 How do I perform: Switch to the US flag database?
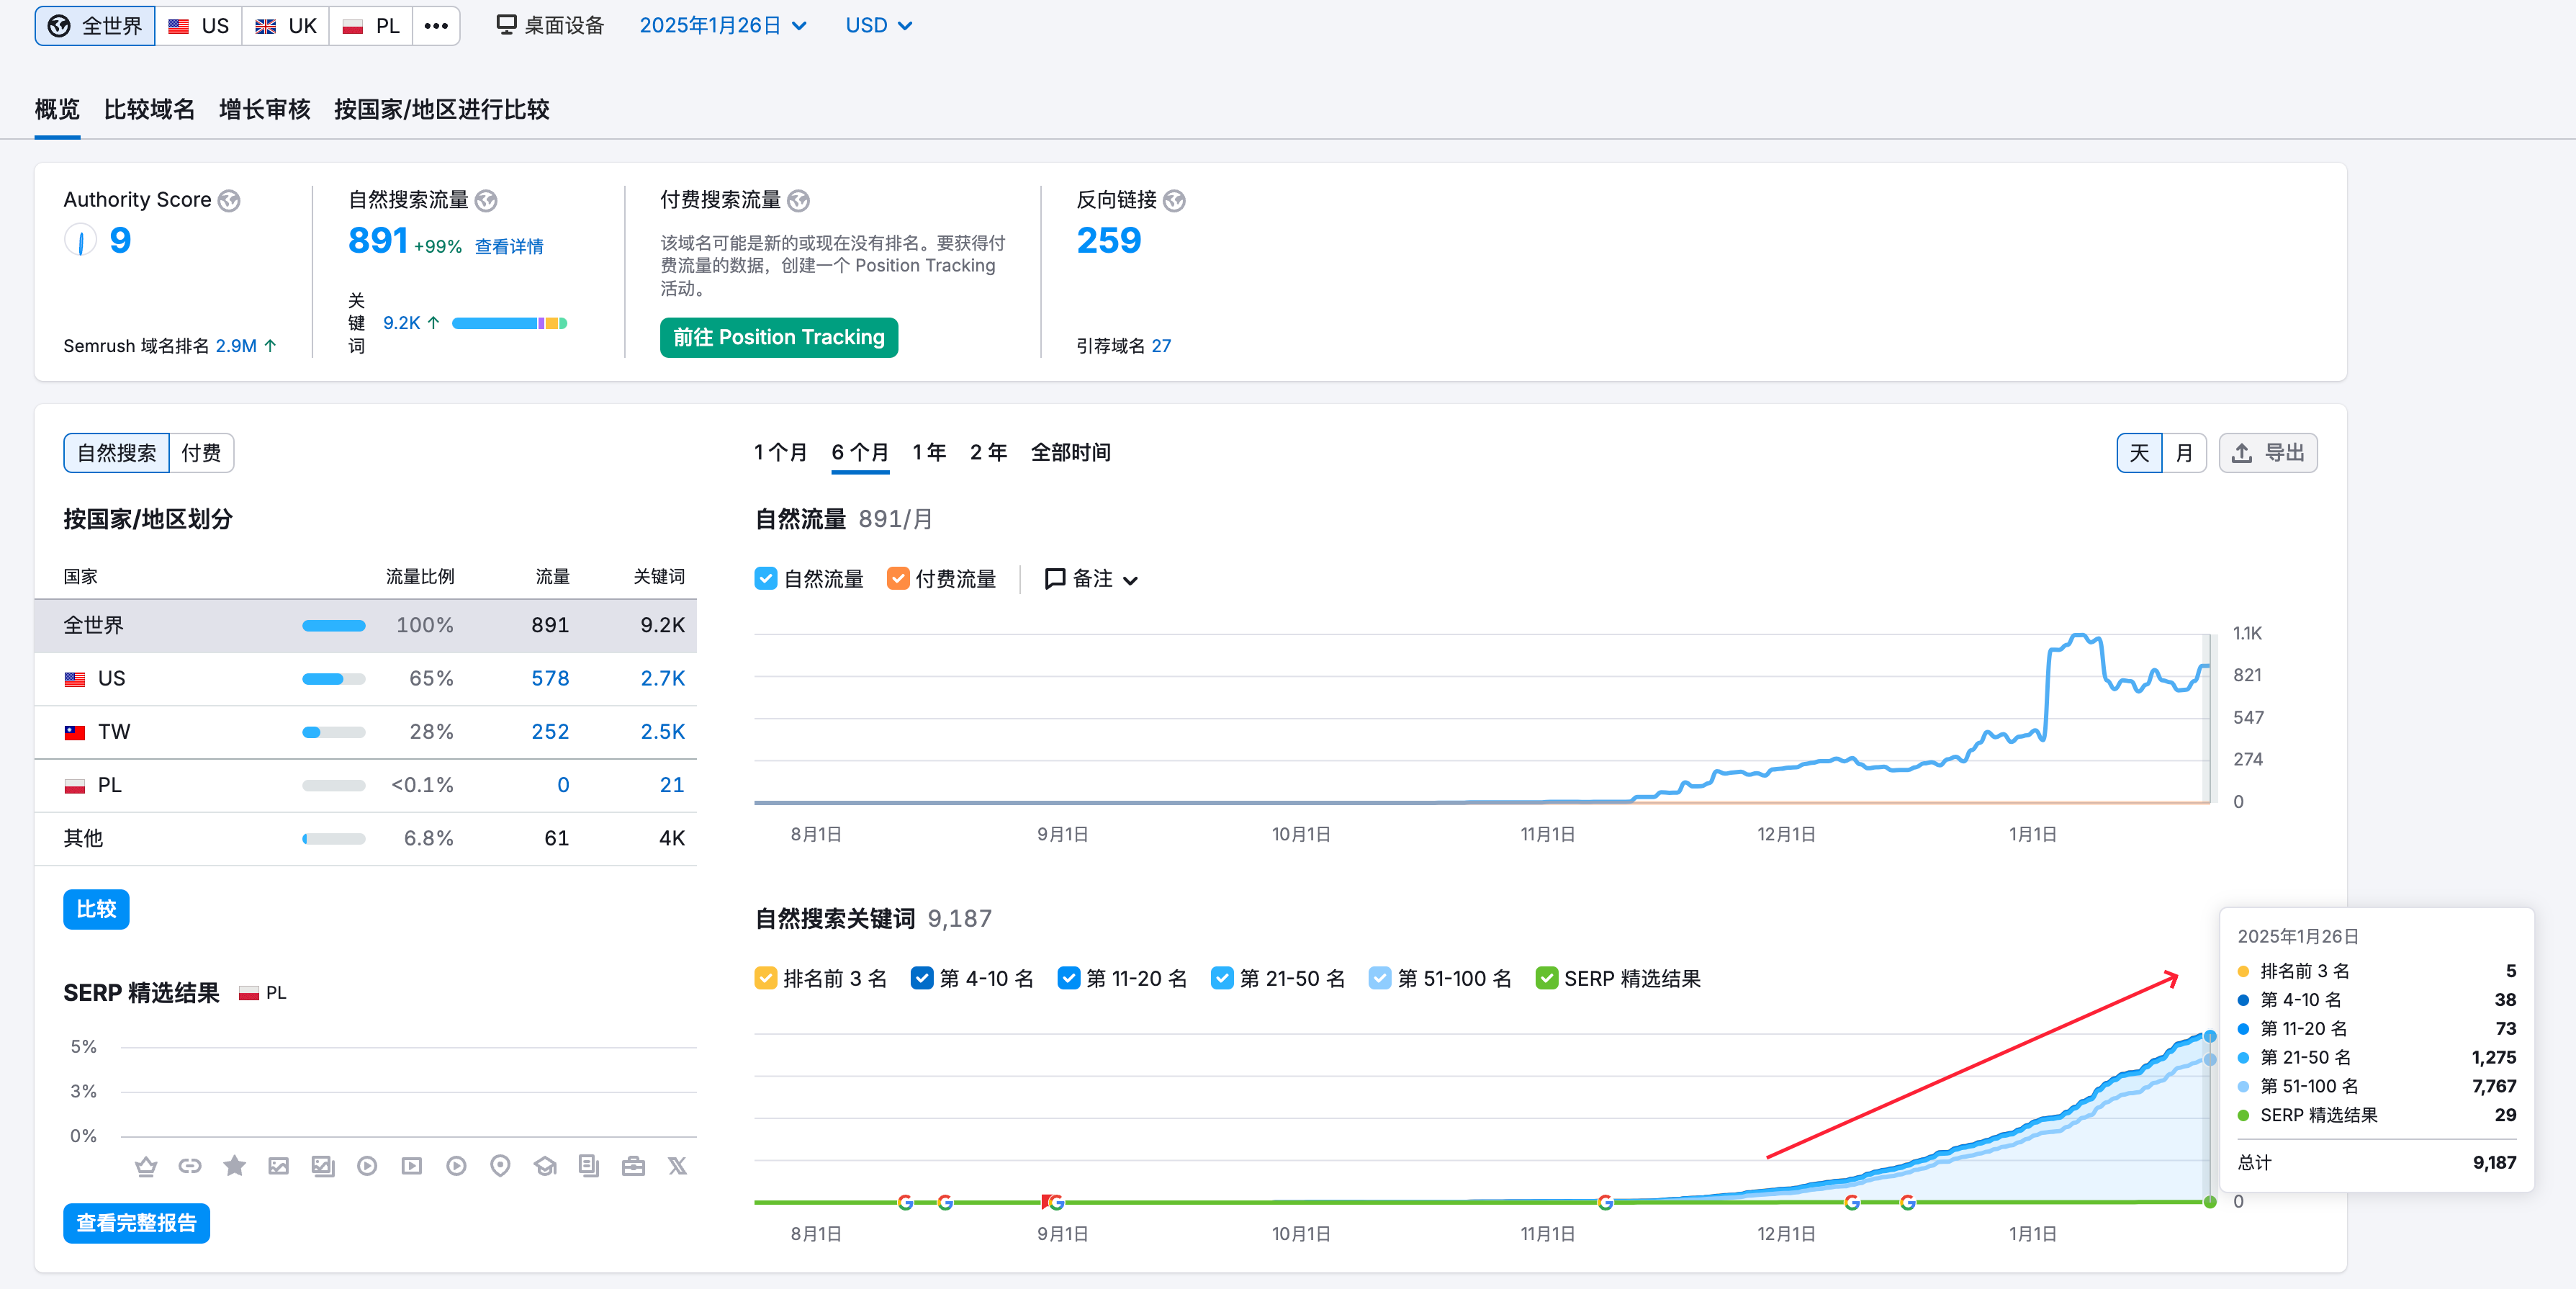(198, 26)
